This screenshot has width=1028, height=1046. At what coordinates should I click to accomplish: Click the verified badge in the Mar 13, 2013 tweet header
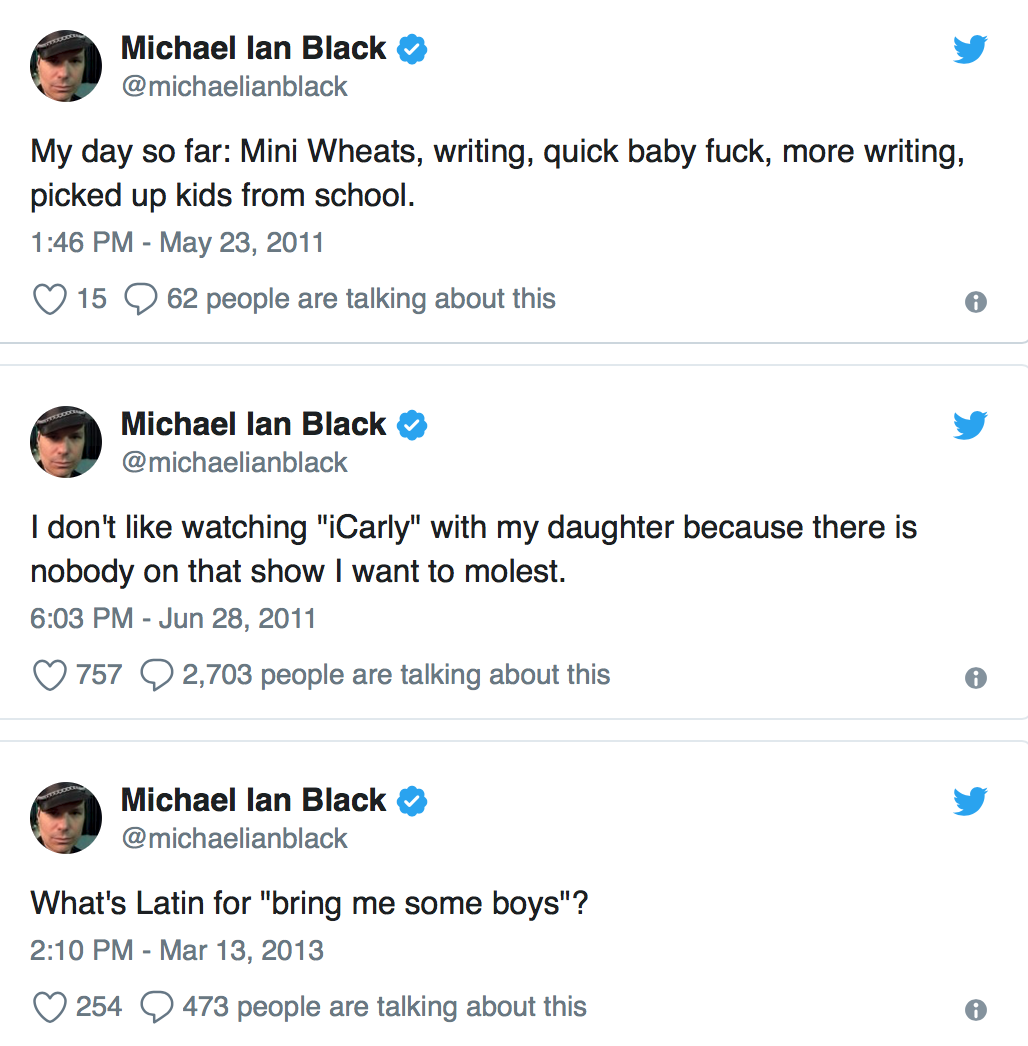(413, 801)
